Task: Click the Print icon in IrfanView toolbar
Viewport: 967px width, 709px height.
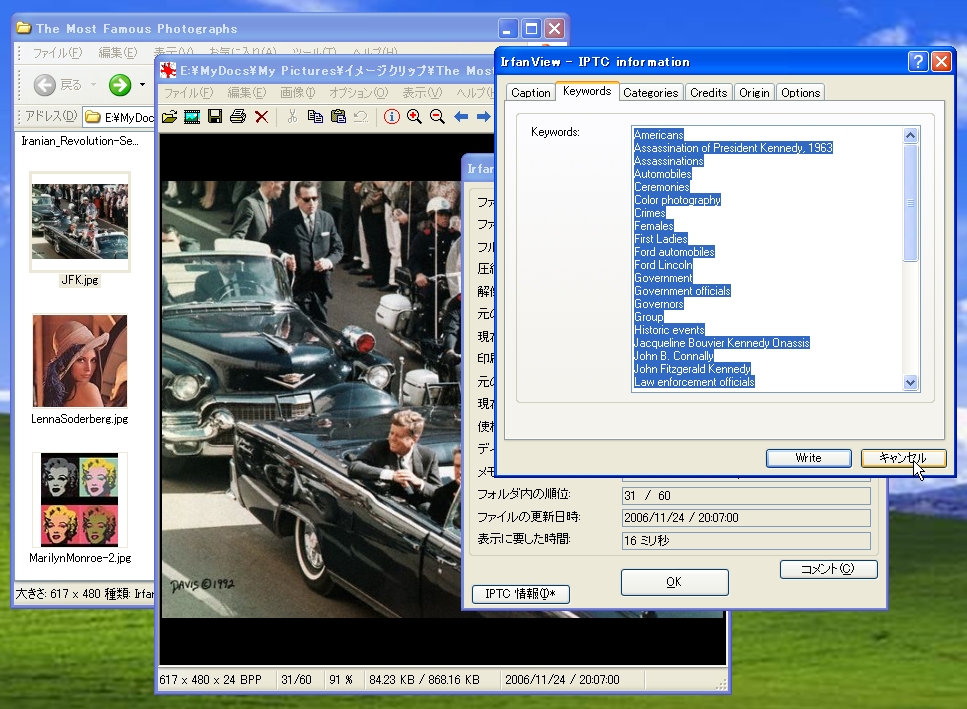Action: click(237, 116)
